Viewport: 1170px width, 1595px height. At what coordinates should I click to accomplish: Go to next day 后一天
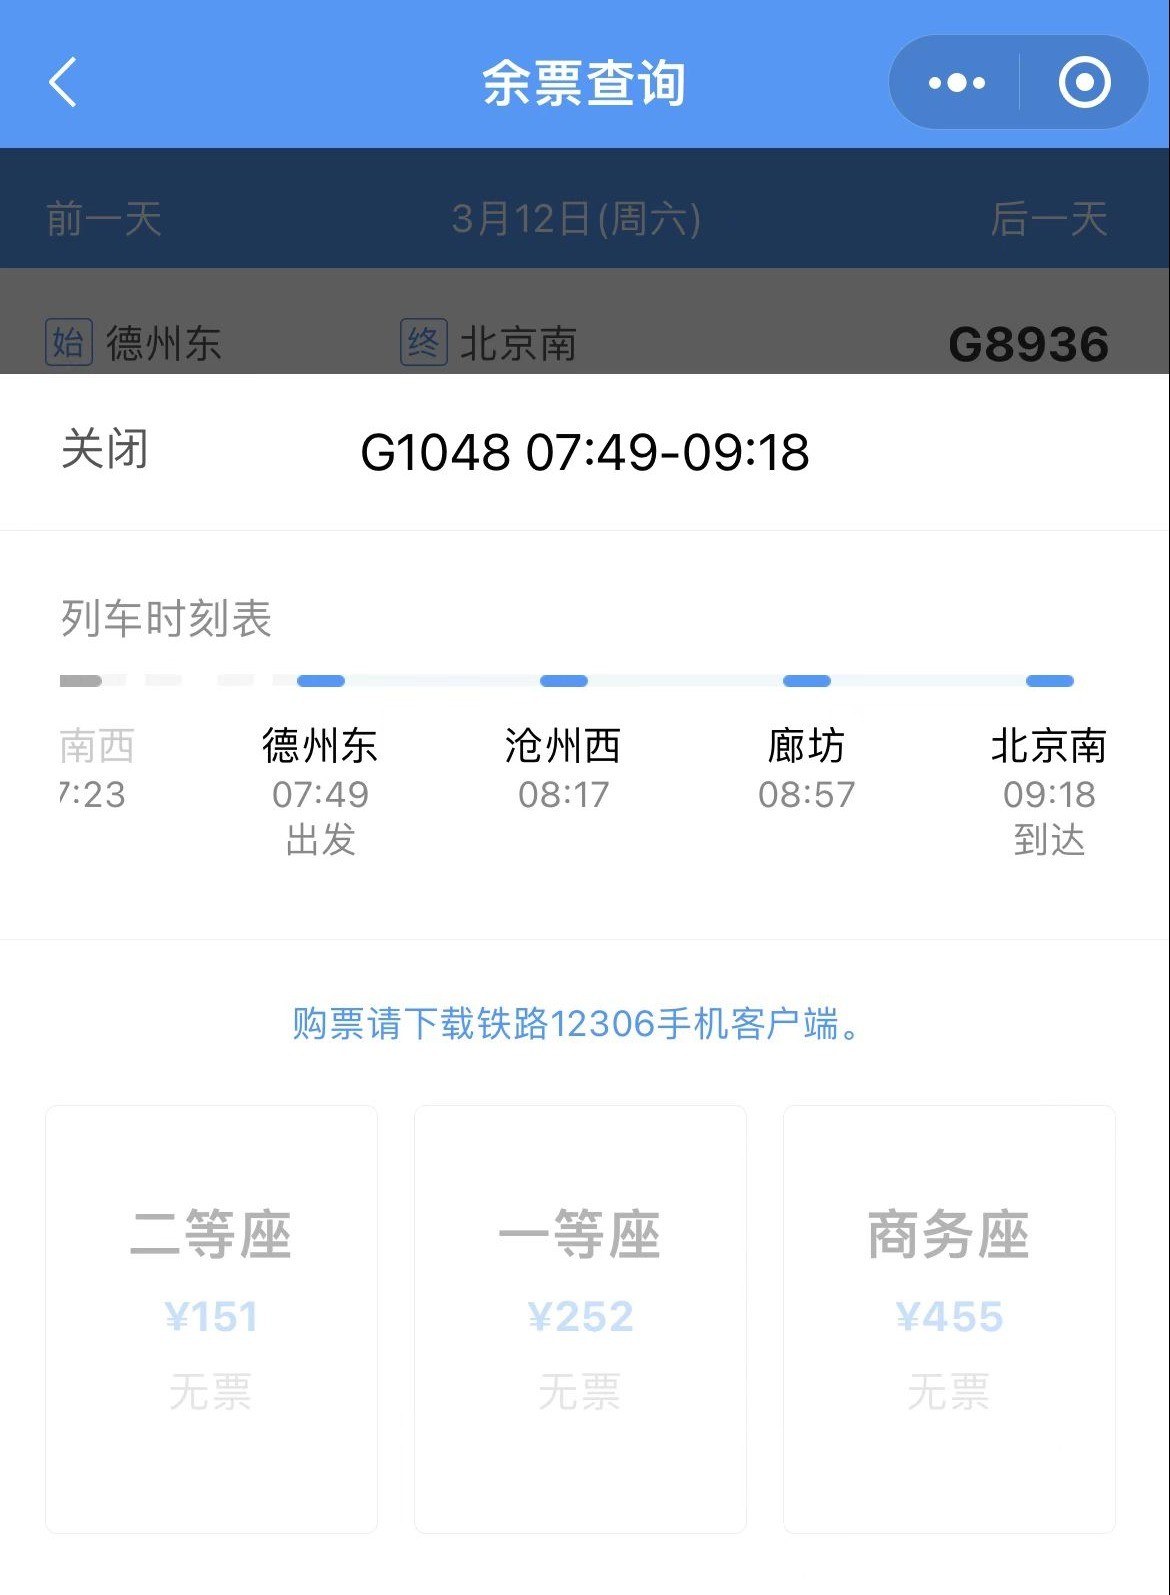point(1048,219)
